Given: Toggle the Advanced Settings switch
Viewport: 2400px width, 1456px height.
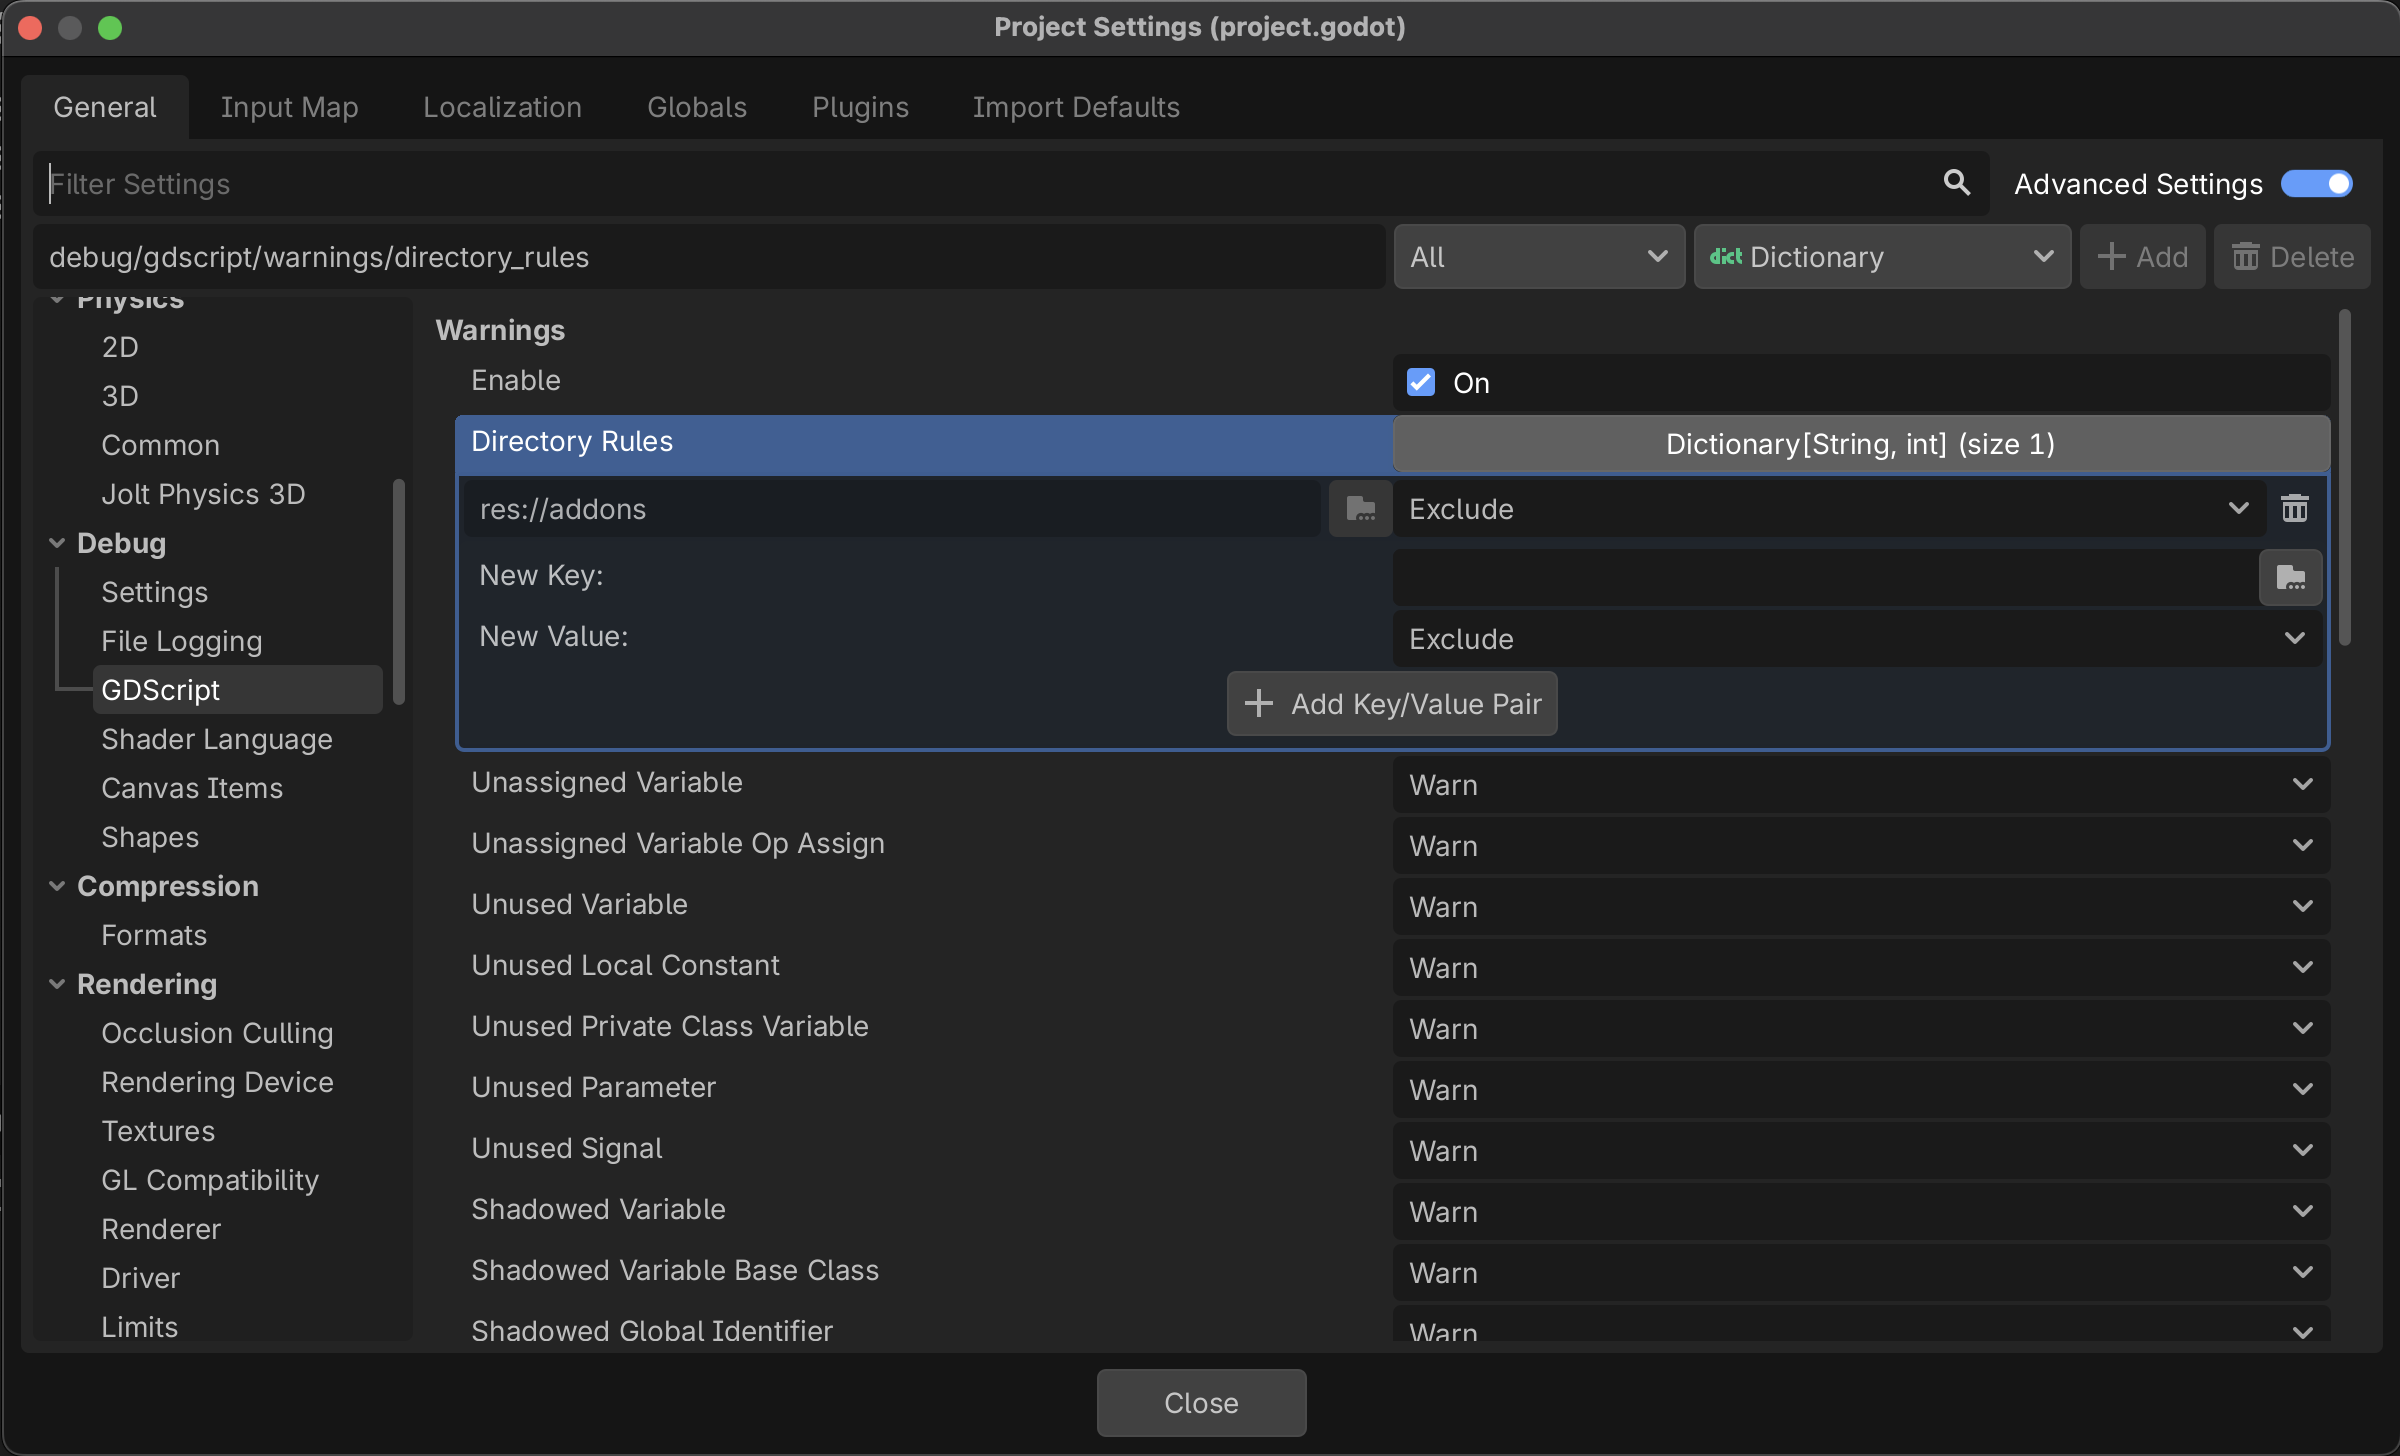Looking at the screenshot, I should click(2317, 184).
